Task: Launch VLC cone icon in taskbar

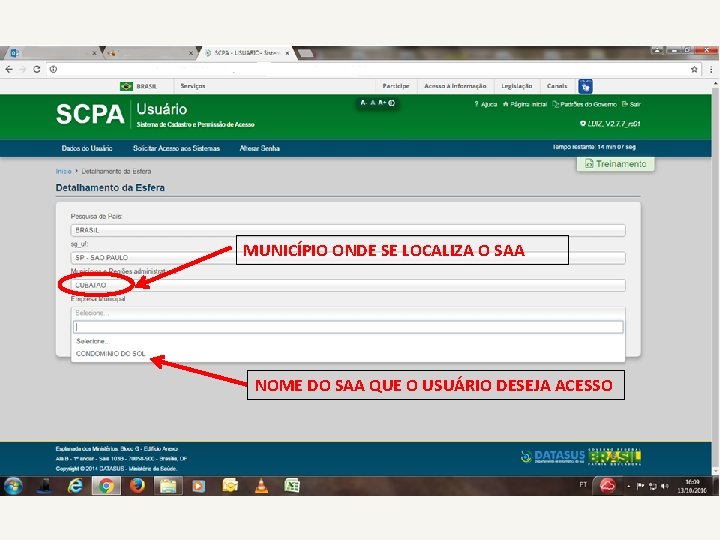Action: [x=261, y=486]
